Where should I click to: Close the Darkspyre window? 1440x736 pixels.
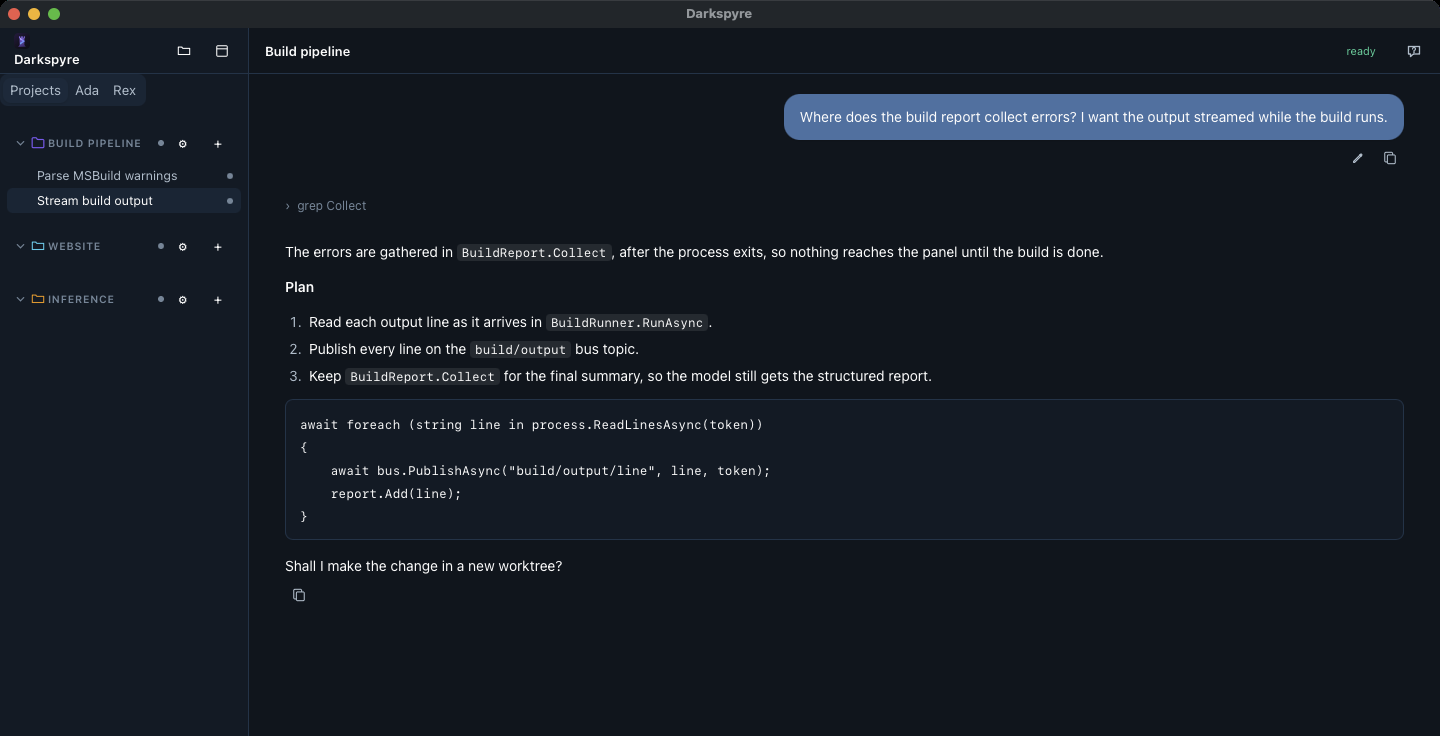point(14,14)
